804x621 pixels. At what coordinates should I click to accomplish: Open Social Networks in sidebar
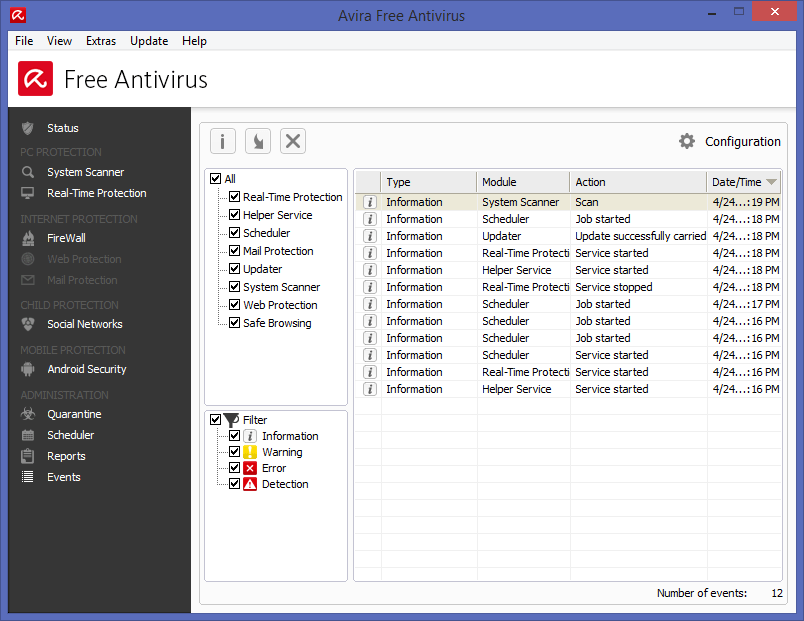coord(85,324)
